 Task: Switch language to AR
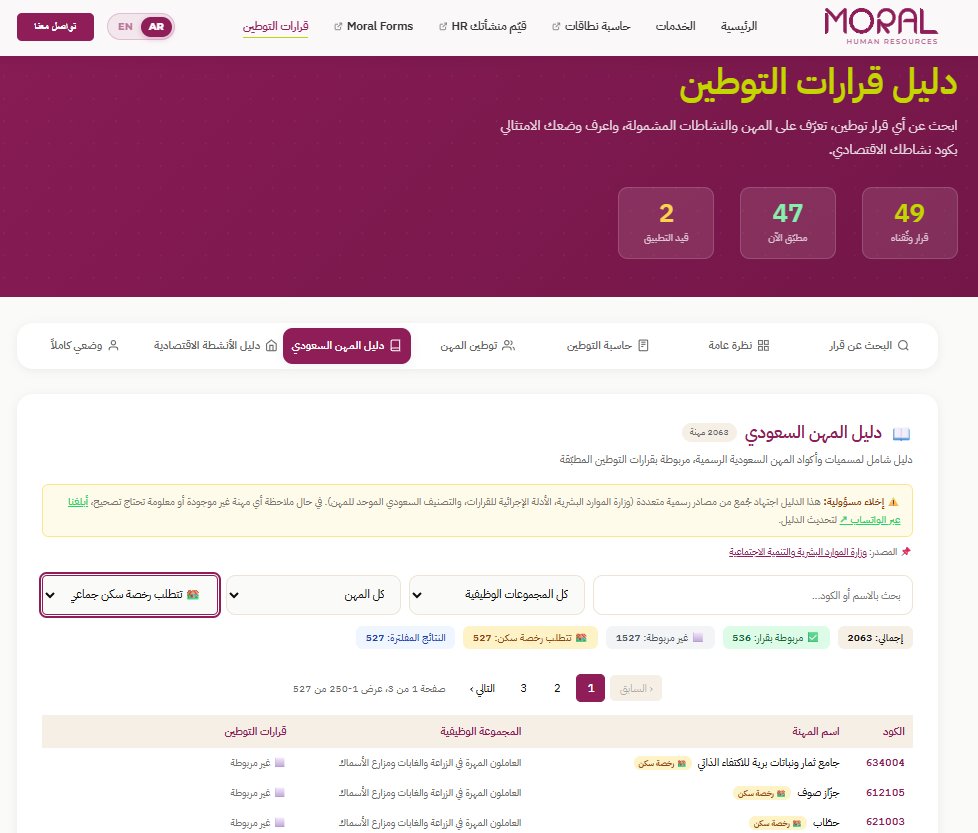[x=157, y=27]
